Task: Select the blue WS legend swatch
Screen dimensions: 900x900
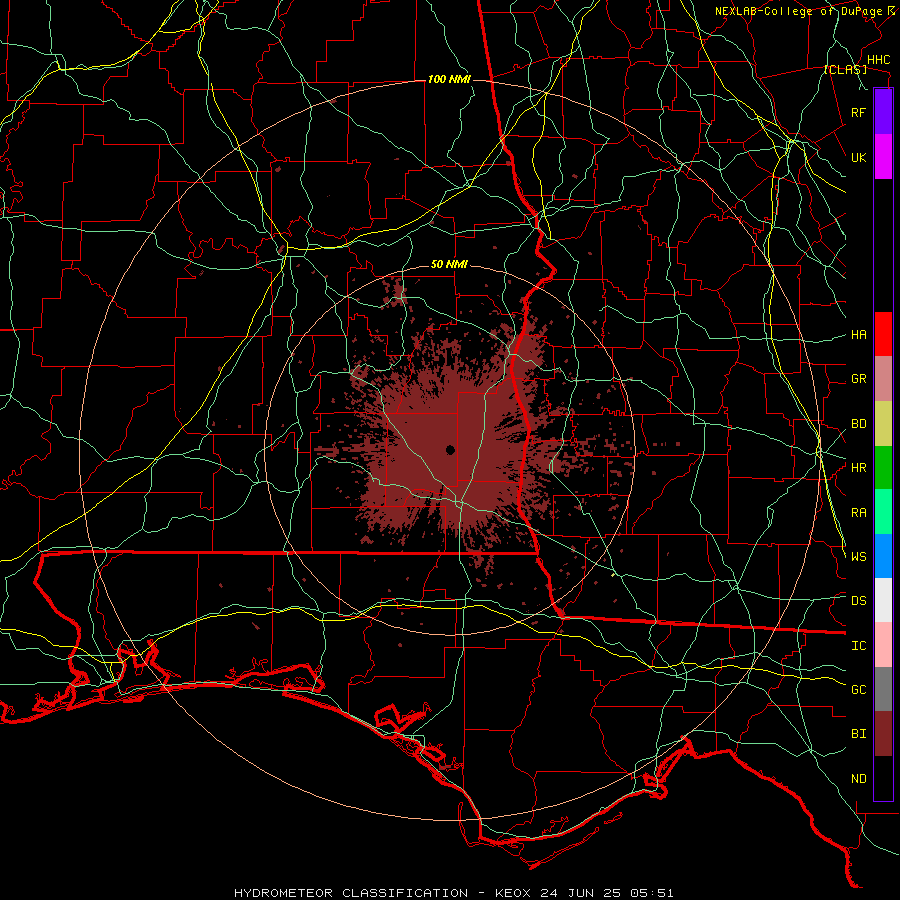Action: pos(883,556)
